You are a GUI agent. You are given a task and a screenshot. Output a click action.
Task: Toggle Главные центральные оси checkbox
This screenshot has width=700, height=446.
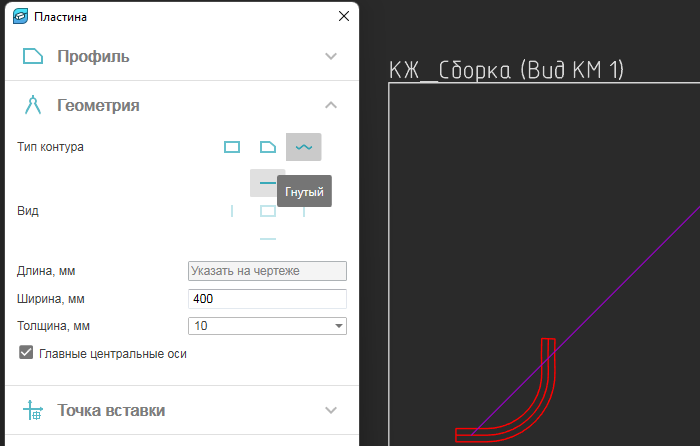pyautogui.click(x=26, y=352)
